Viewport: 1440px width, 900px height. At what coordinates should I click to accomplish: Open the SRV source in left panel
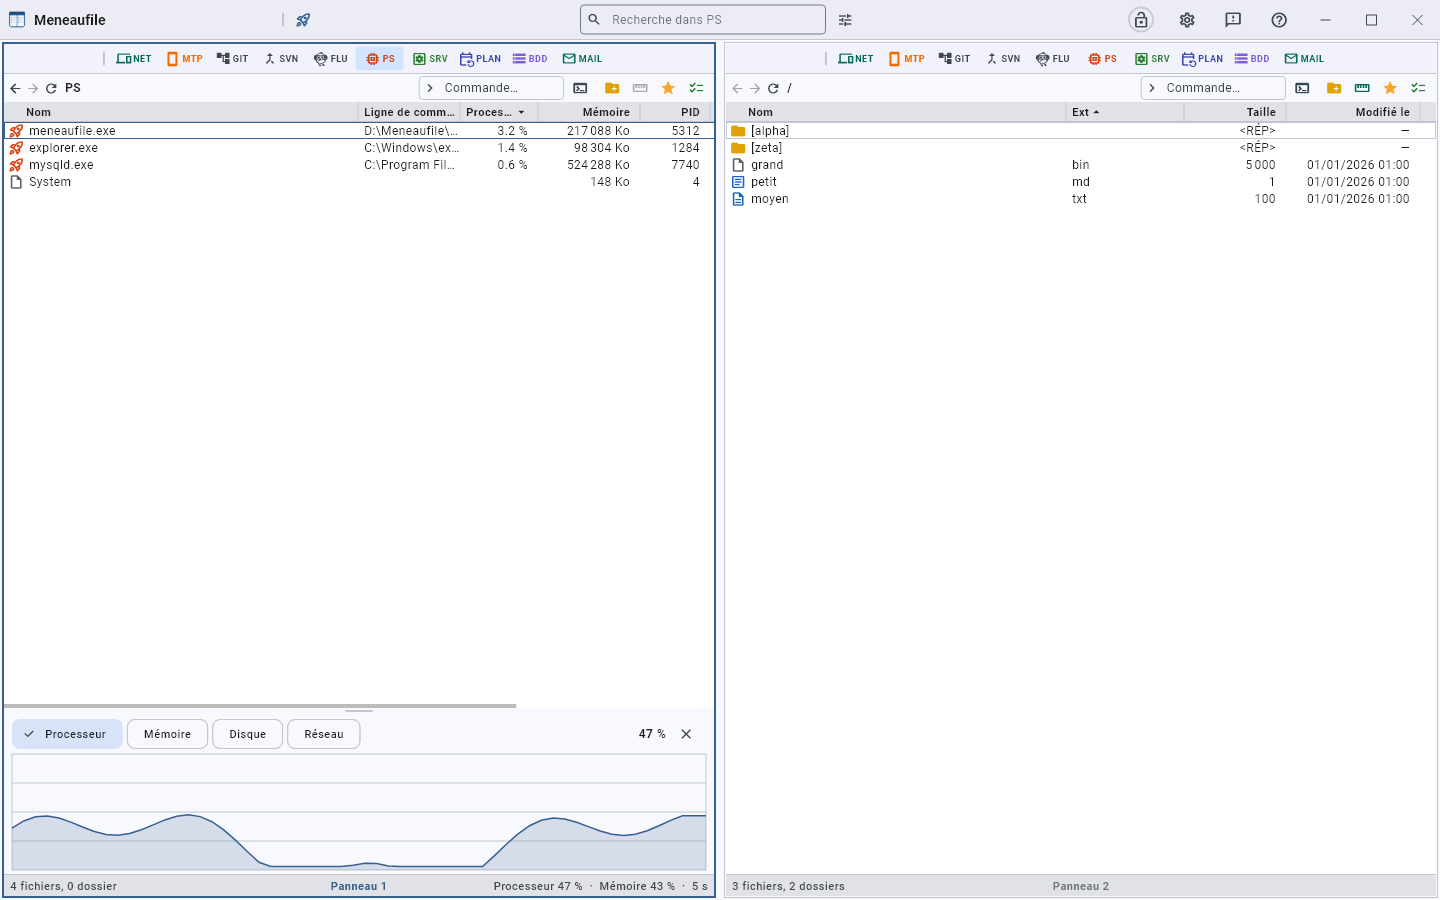[430, 59]
